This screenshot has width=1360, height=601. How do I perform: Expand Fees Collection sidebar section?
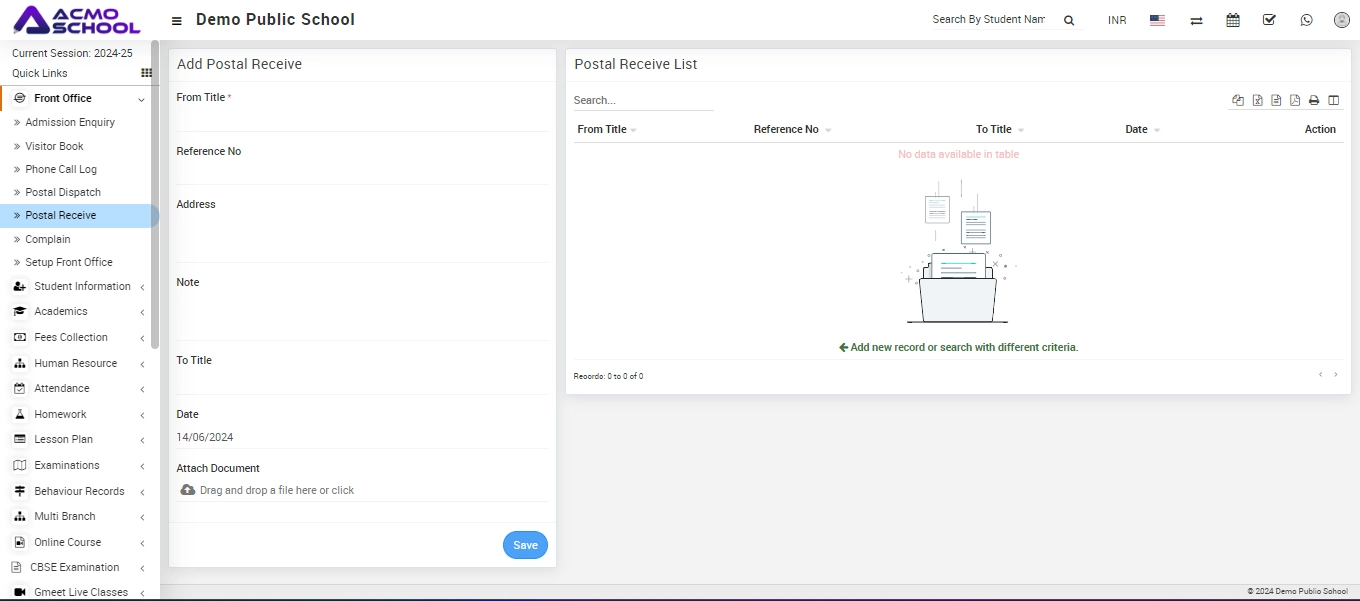pos(71,337)
